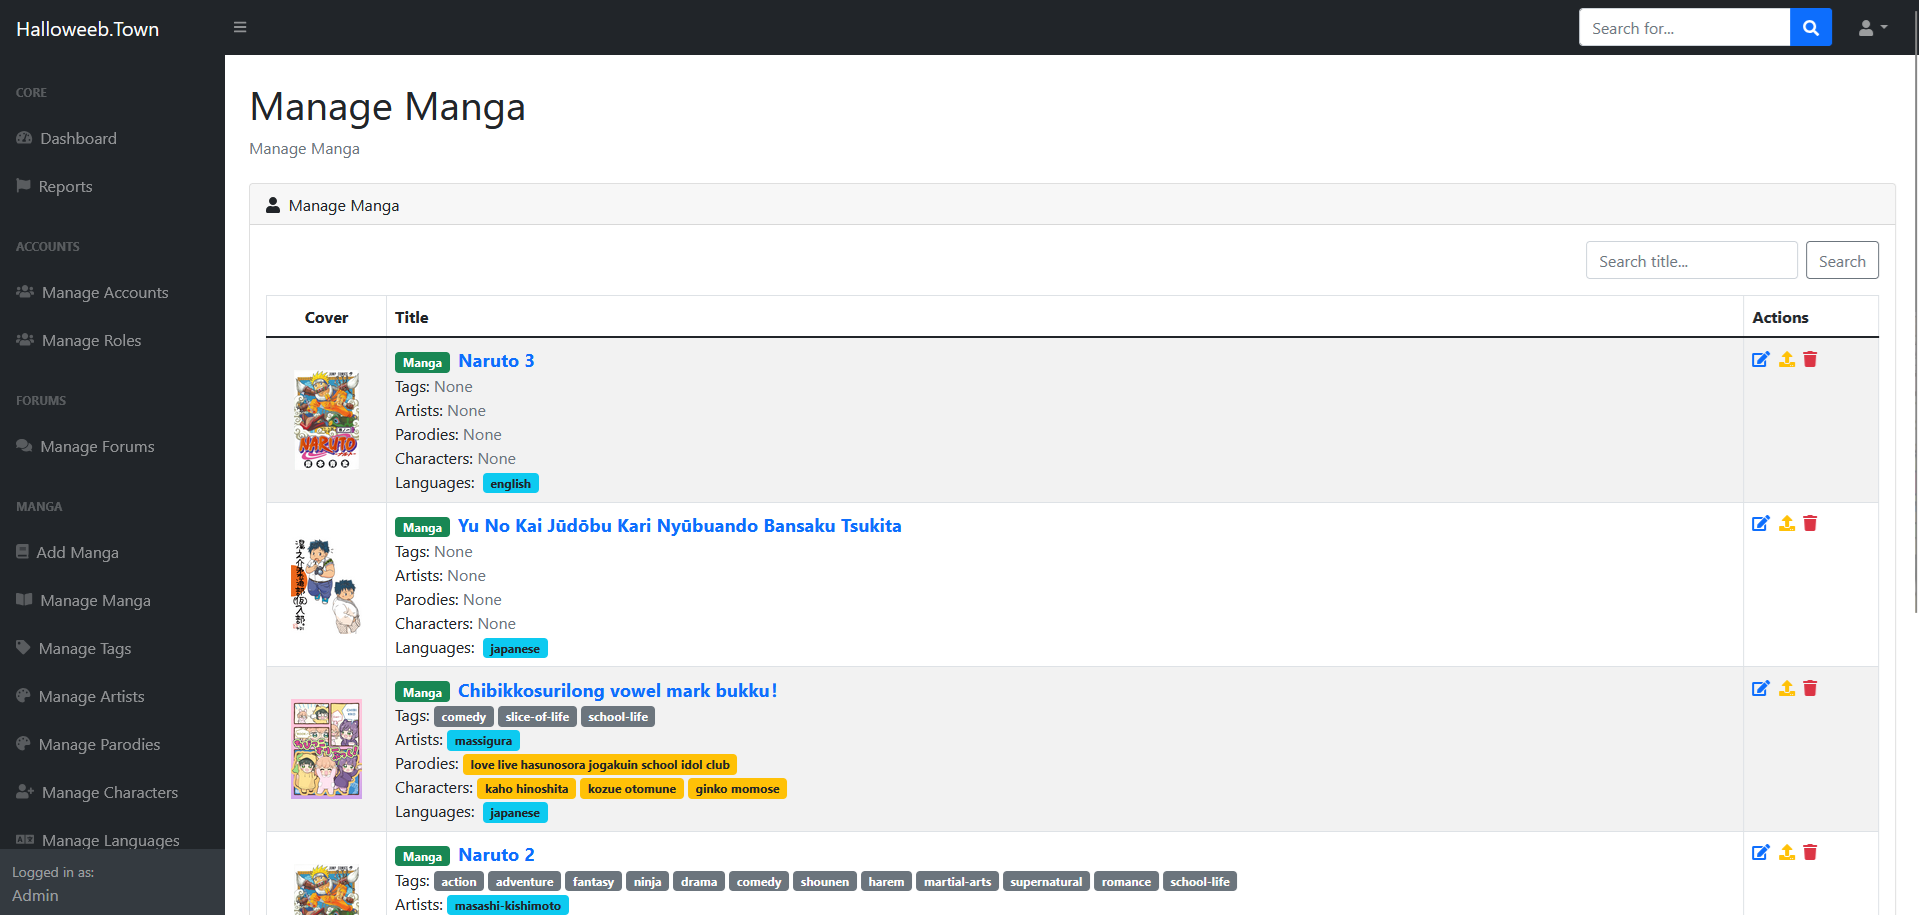Image resolution: width=1919 pixels, height=915 pixels.
Task: Click the Halloweeb.Town brand link
Action: click(x=88, y=29)
